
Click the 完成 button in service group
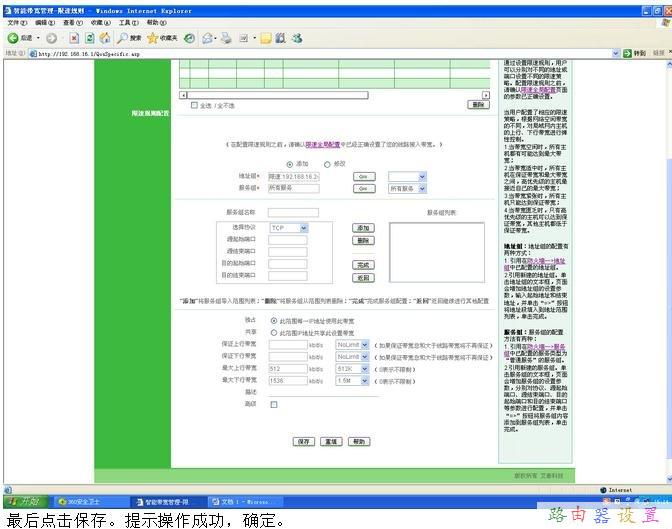pos(363,265)
